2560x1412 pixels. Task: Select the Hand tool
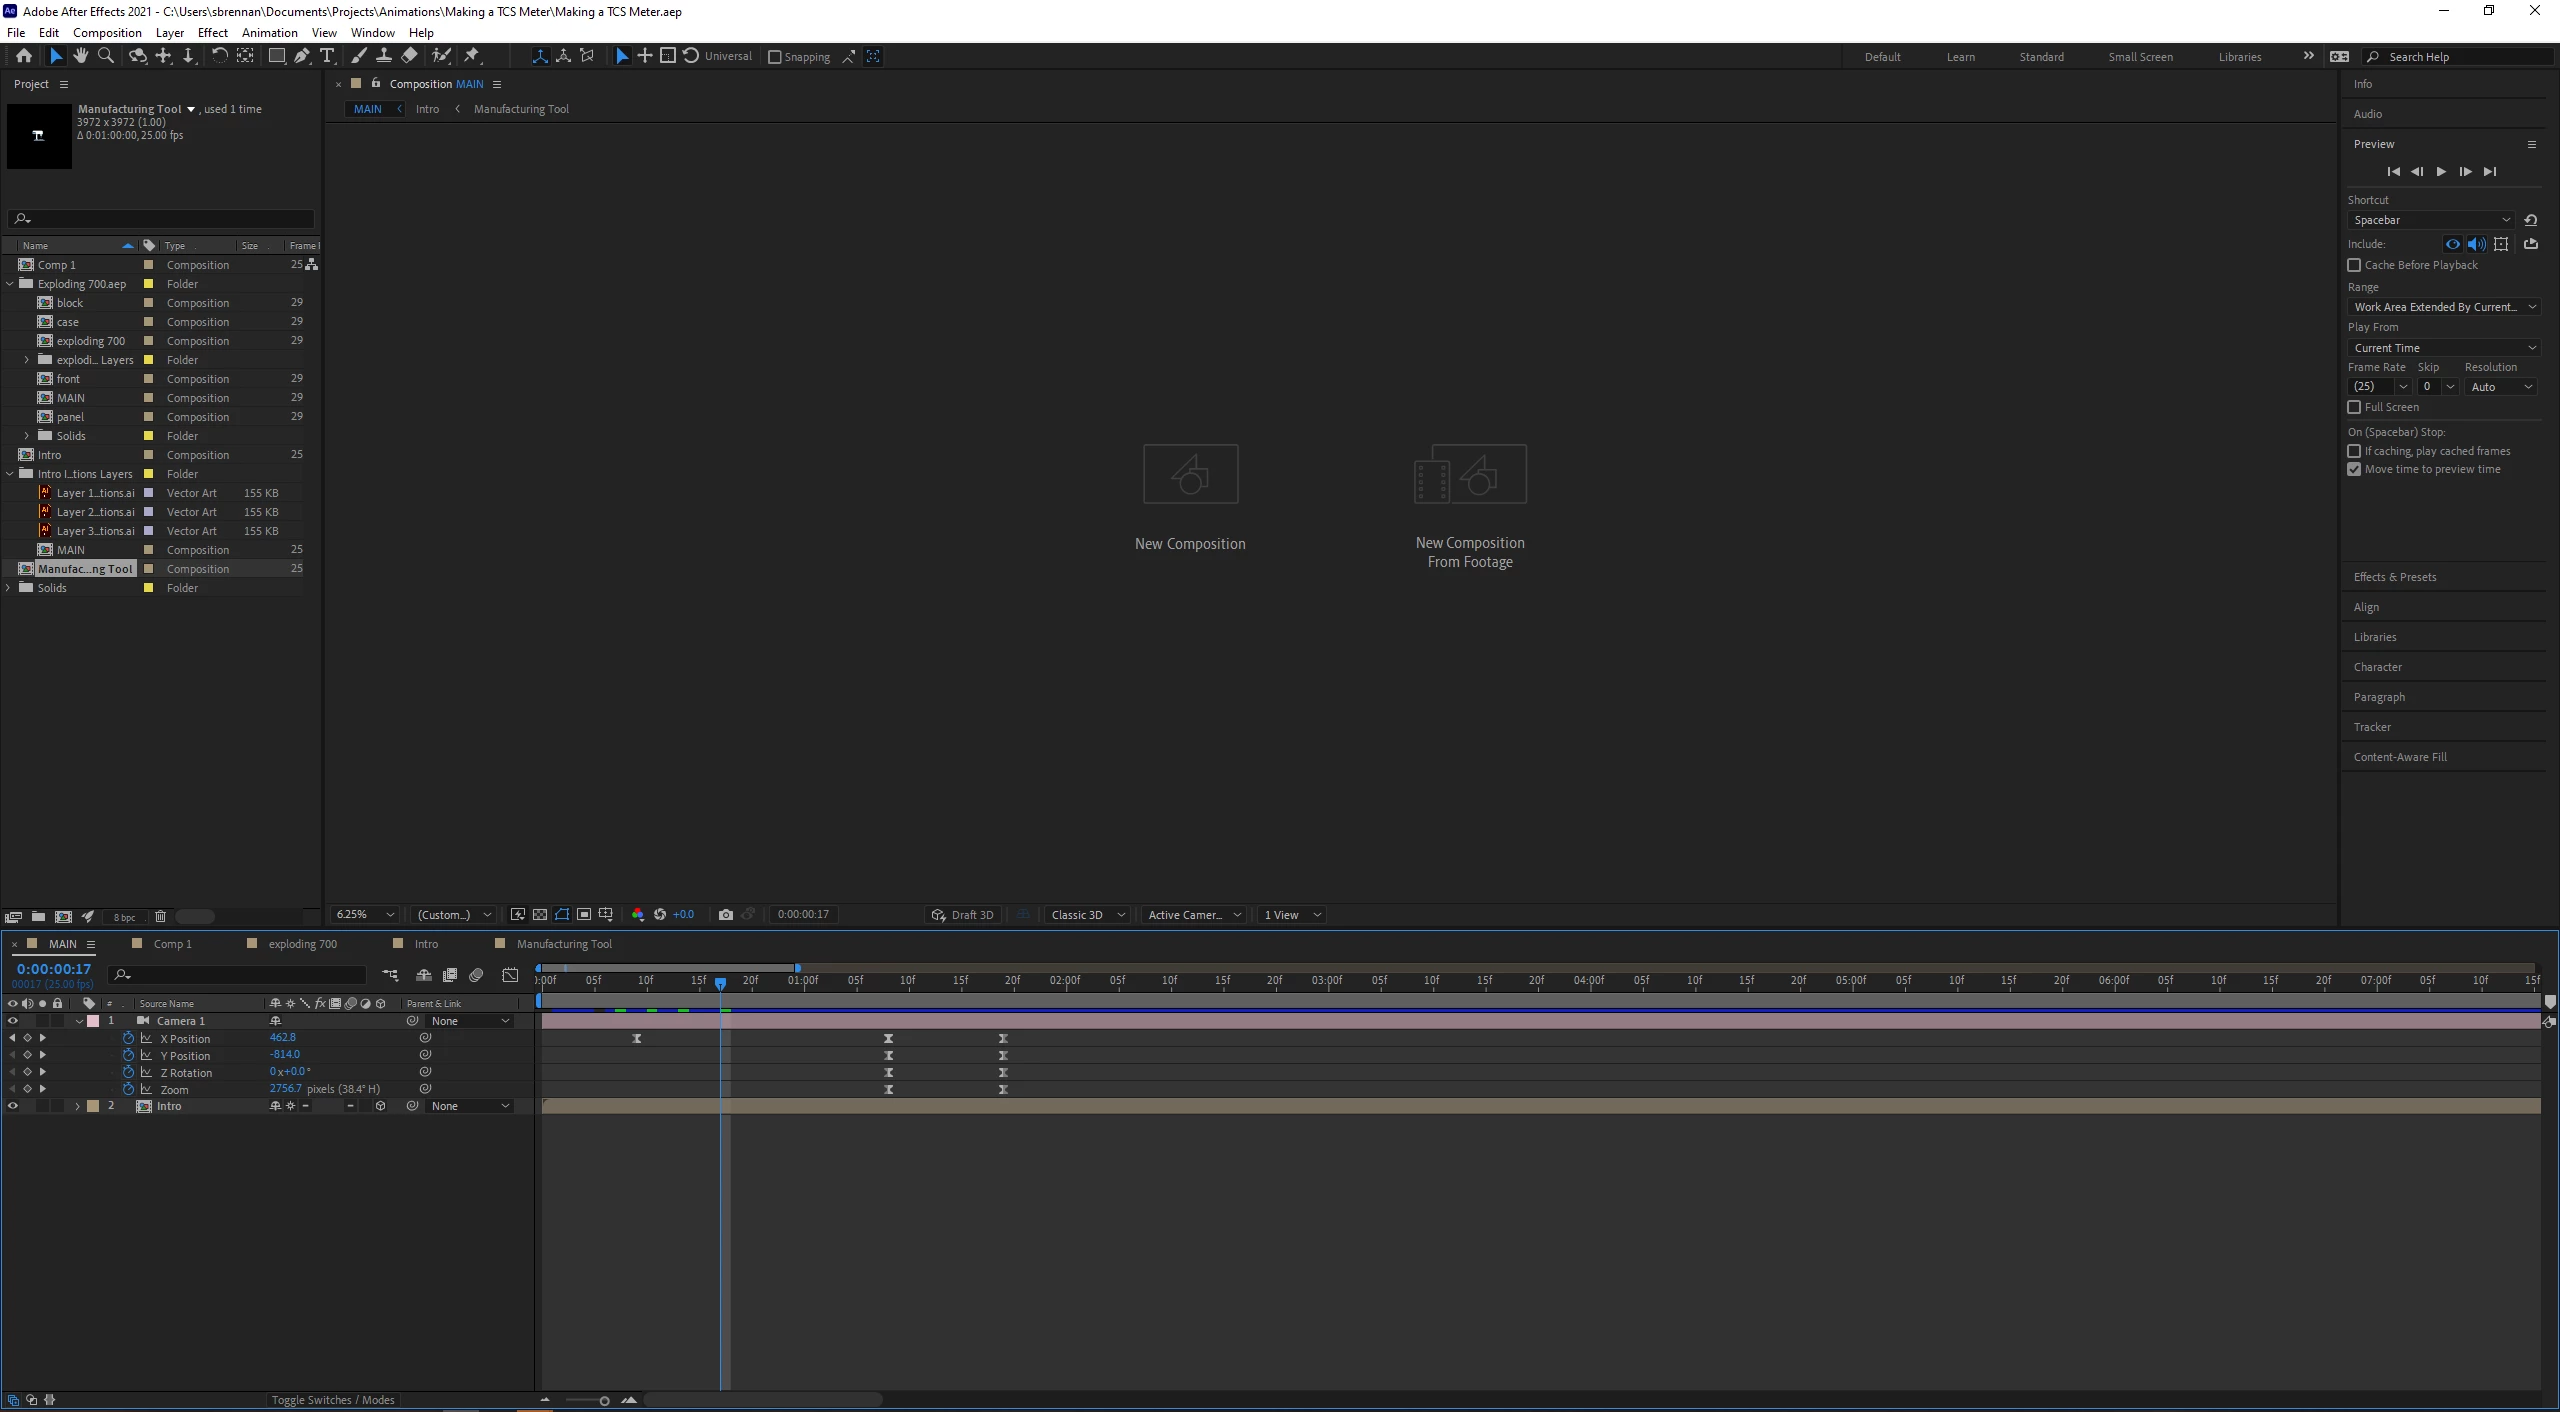81,56
